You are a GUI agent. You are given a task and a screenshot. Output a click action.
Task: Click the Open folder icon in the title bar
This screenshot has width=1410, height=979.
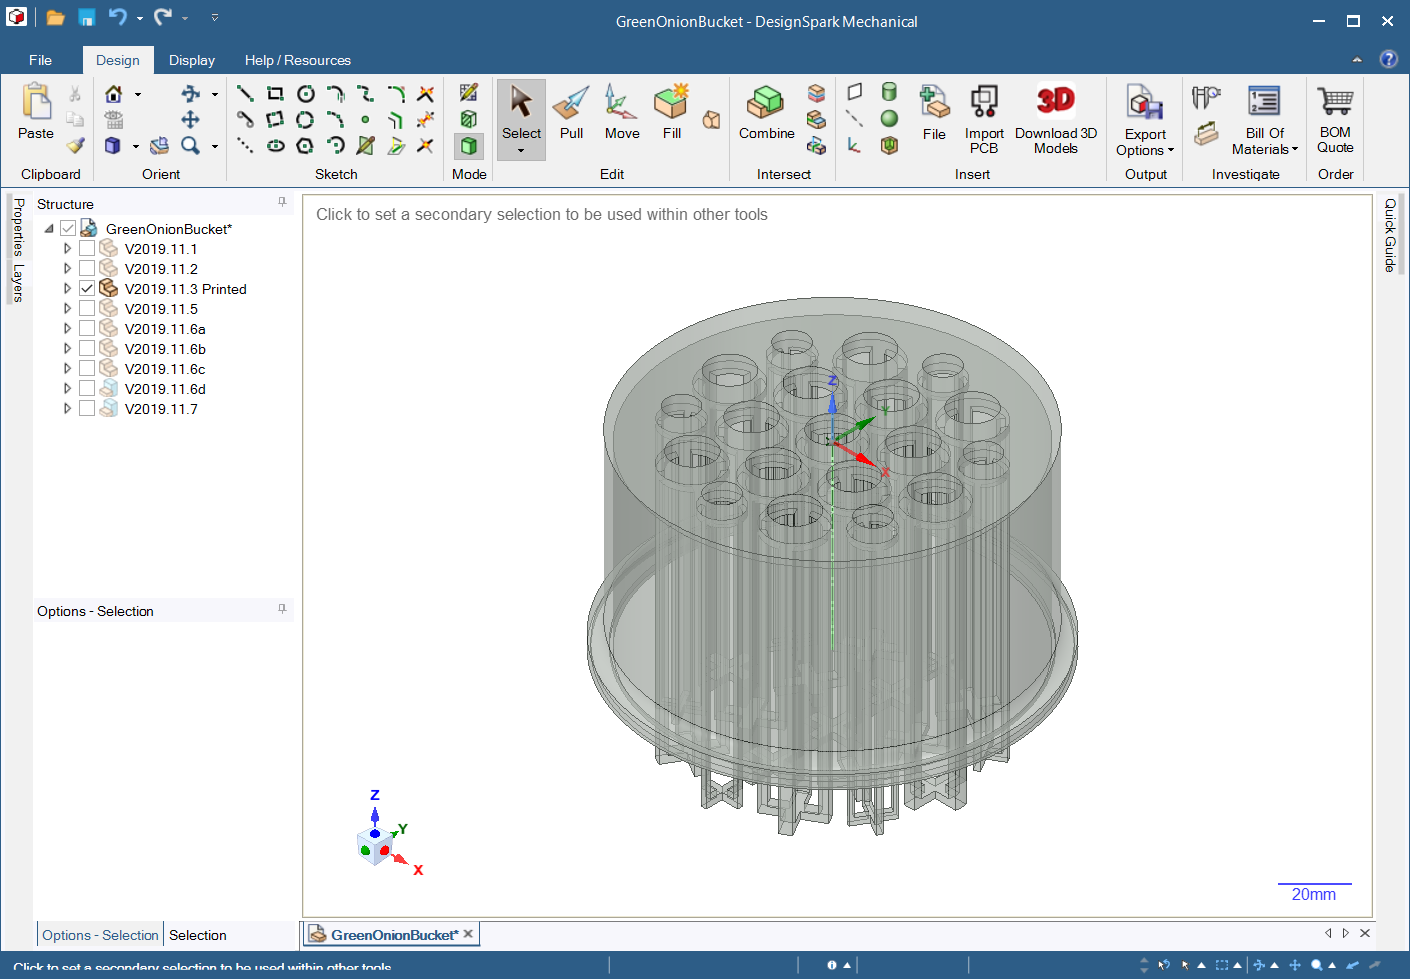click(x=56, y=18)
